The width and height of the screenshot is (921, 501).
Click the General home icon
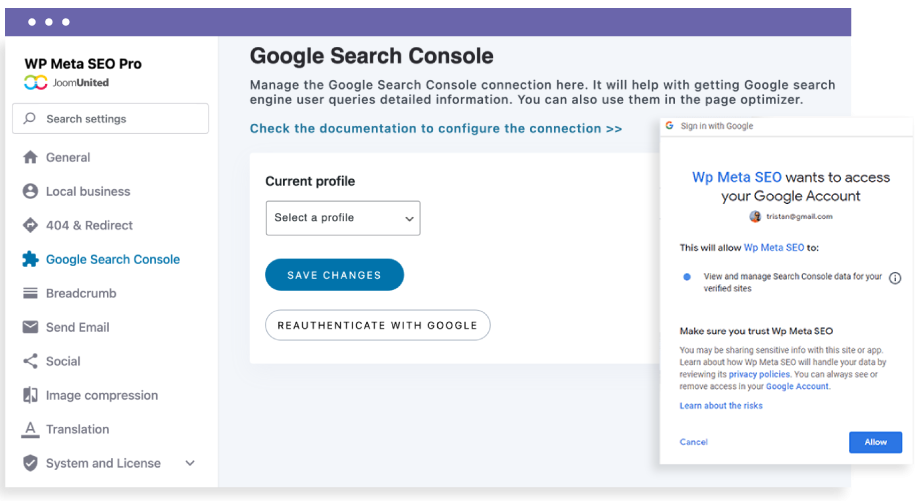coord(29,157)
